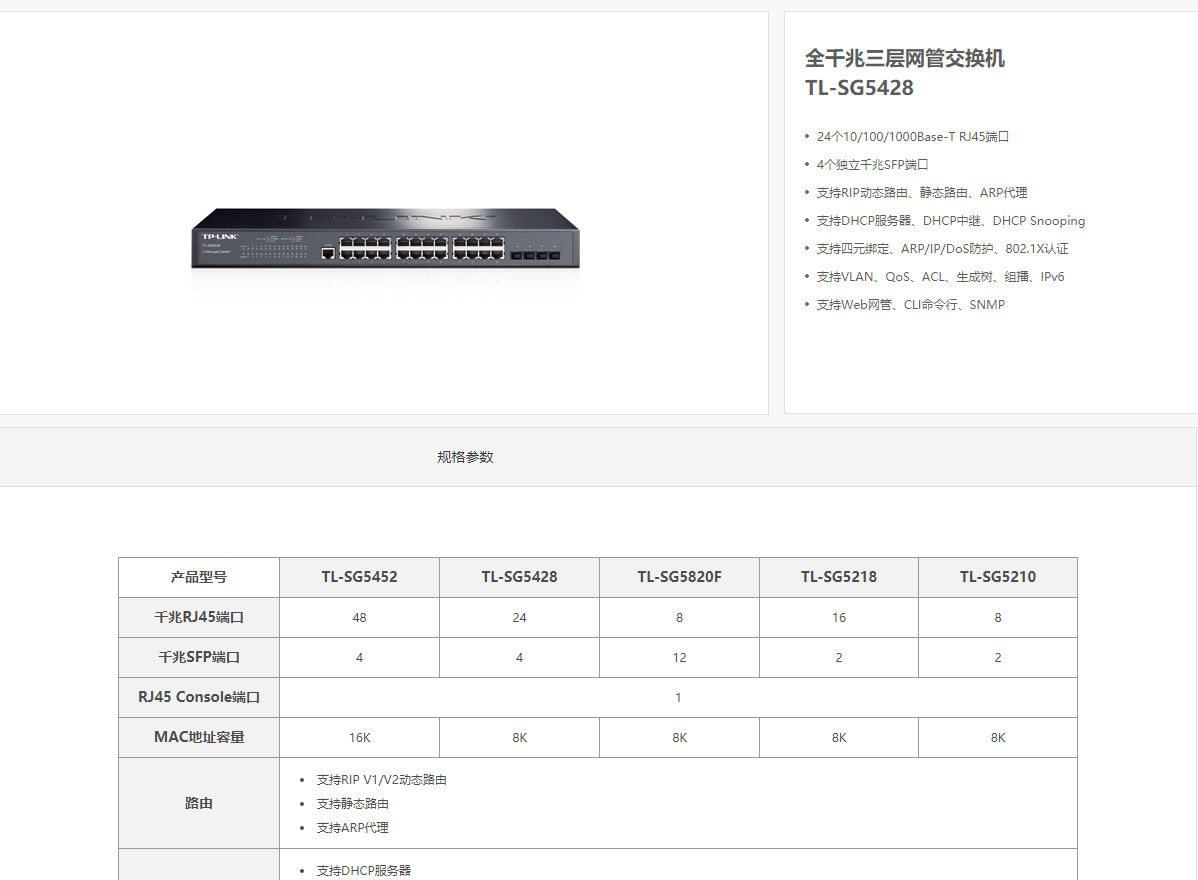The image size is (1198, 880).
Task: Click the 8K MAC capacity under TL-SG5820F
Action: [679, 737]
